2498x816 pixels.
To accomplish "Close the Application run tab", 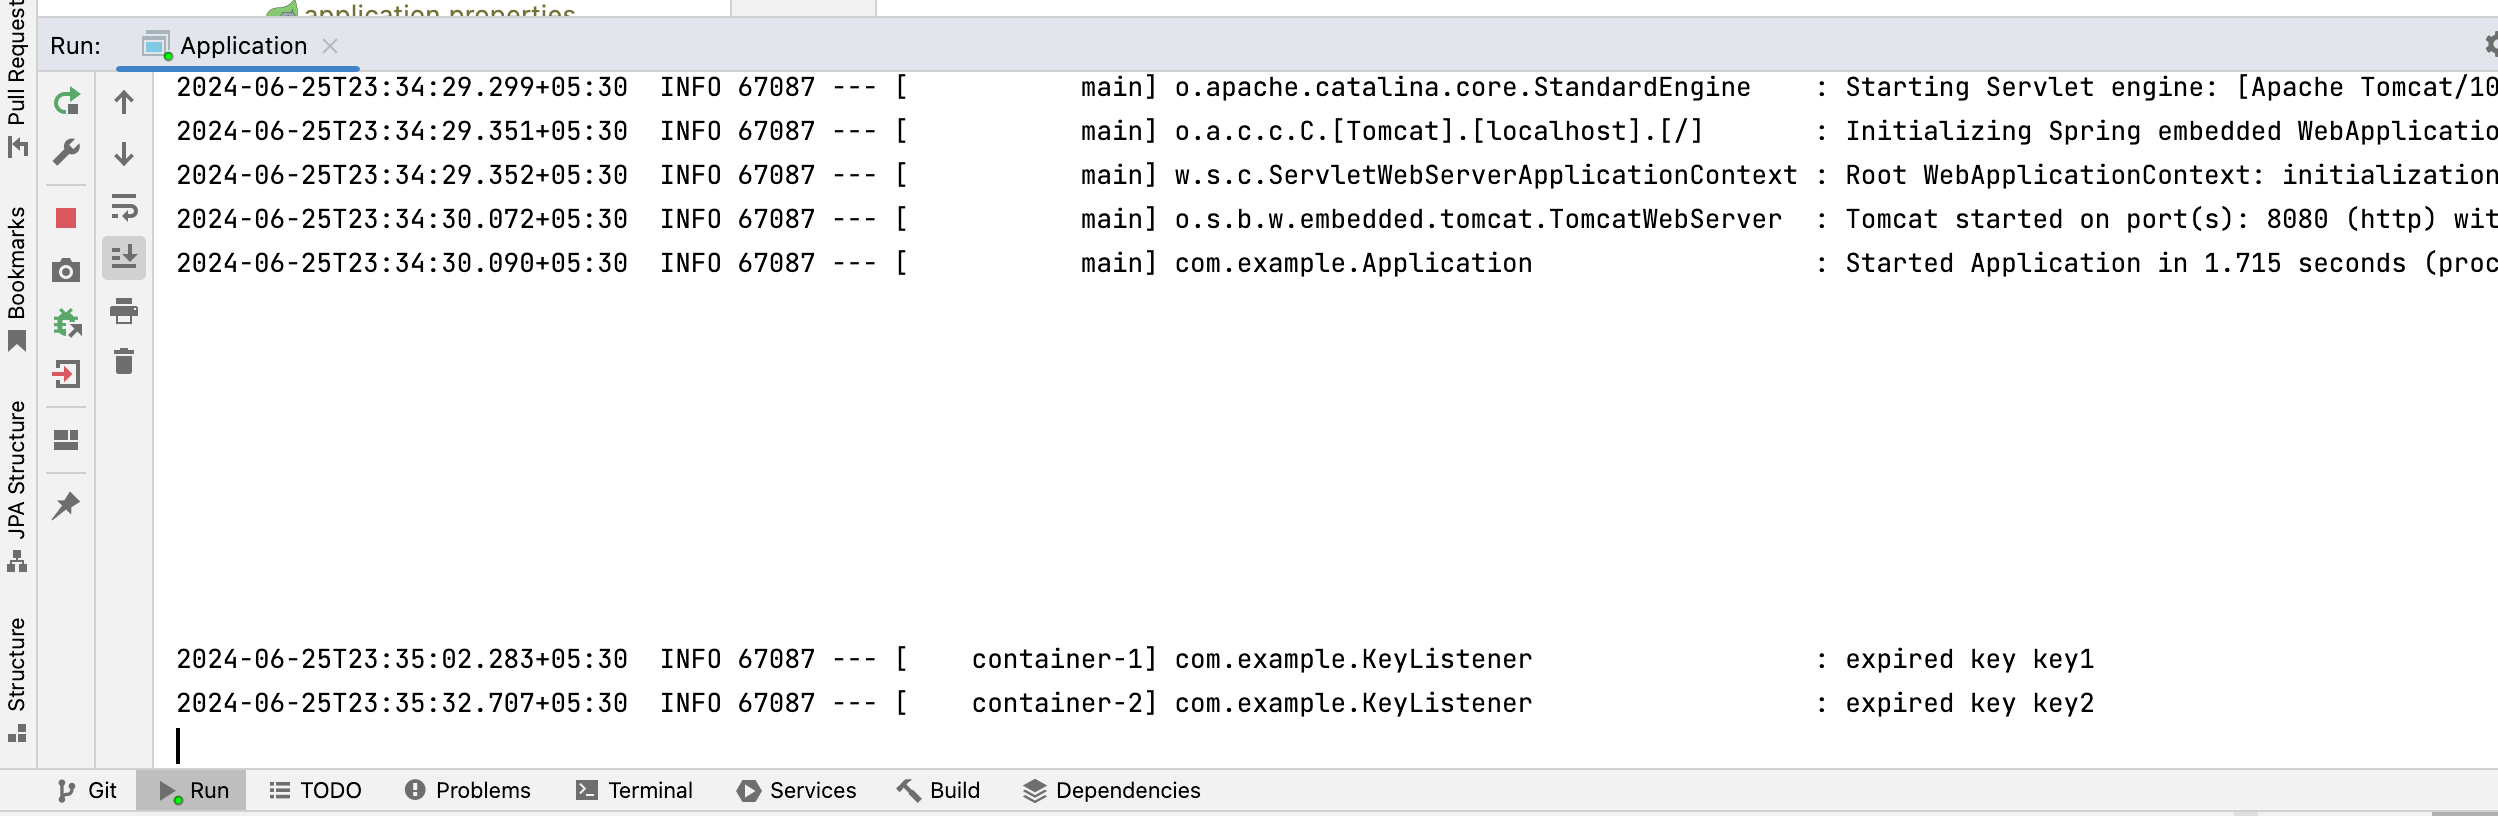I will 330,46.
